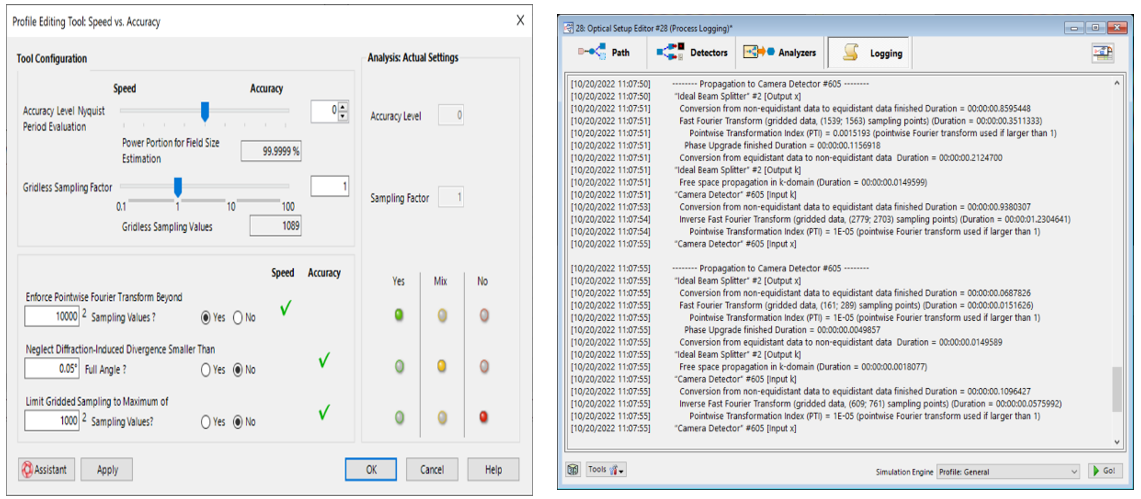The height and width of the screenshot is (499, 1141).
Task: Select No for Enforce Pointwise Fourier Transform
Action: pos(238,318)
